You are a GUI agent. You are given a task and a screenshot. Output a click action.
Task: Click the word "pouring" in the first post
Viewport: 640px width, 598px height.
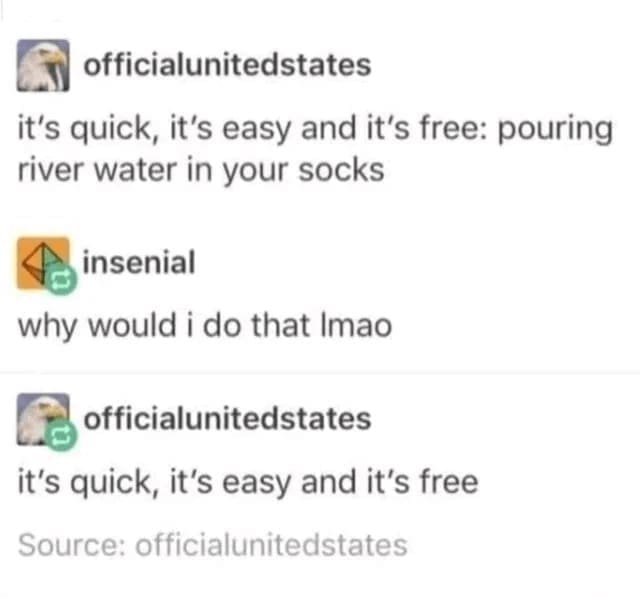click(555, 131)
